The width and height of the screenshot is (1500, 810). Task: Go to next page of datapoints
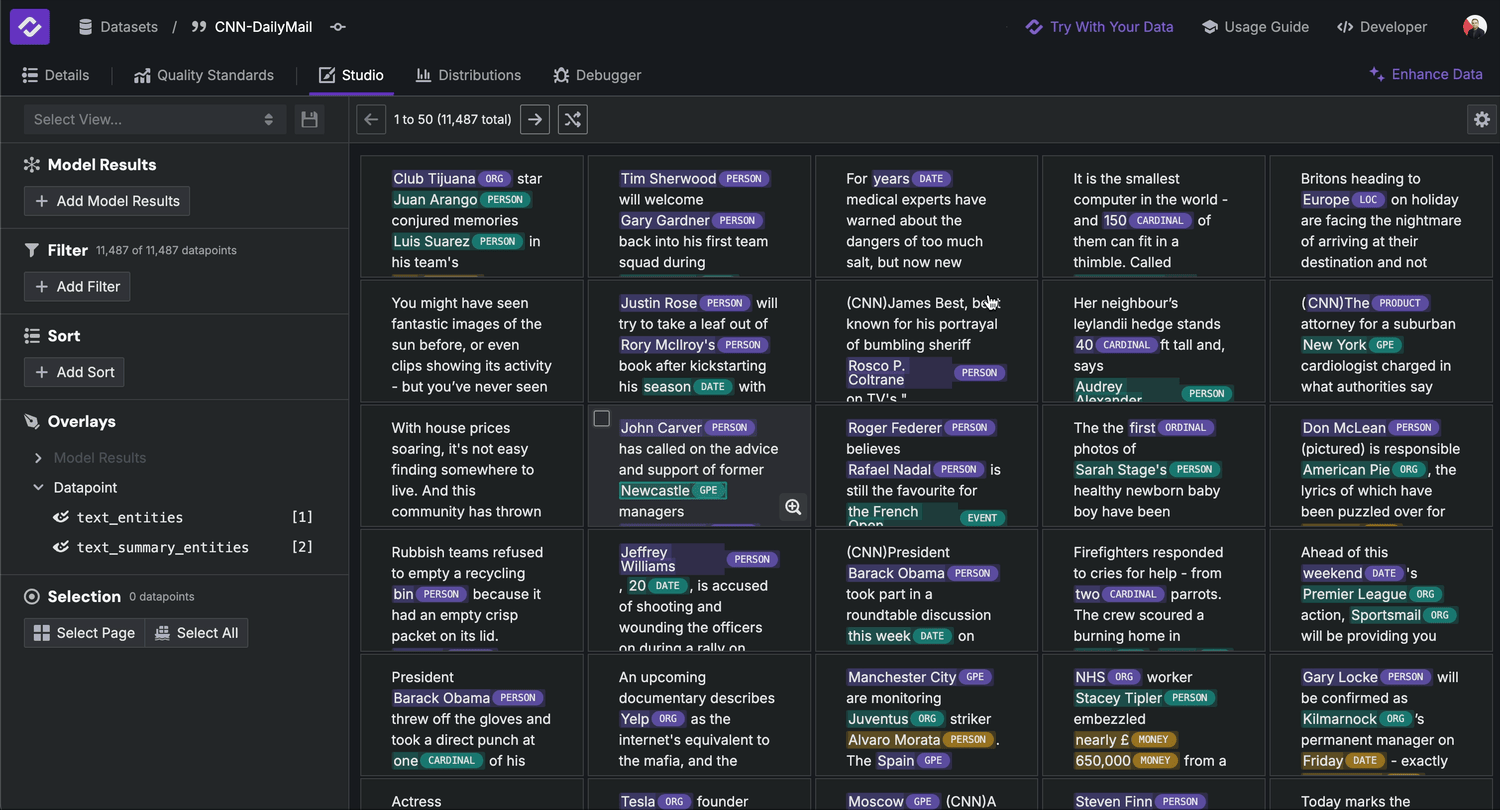(x=535, y=120)
